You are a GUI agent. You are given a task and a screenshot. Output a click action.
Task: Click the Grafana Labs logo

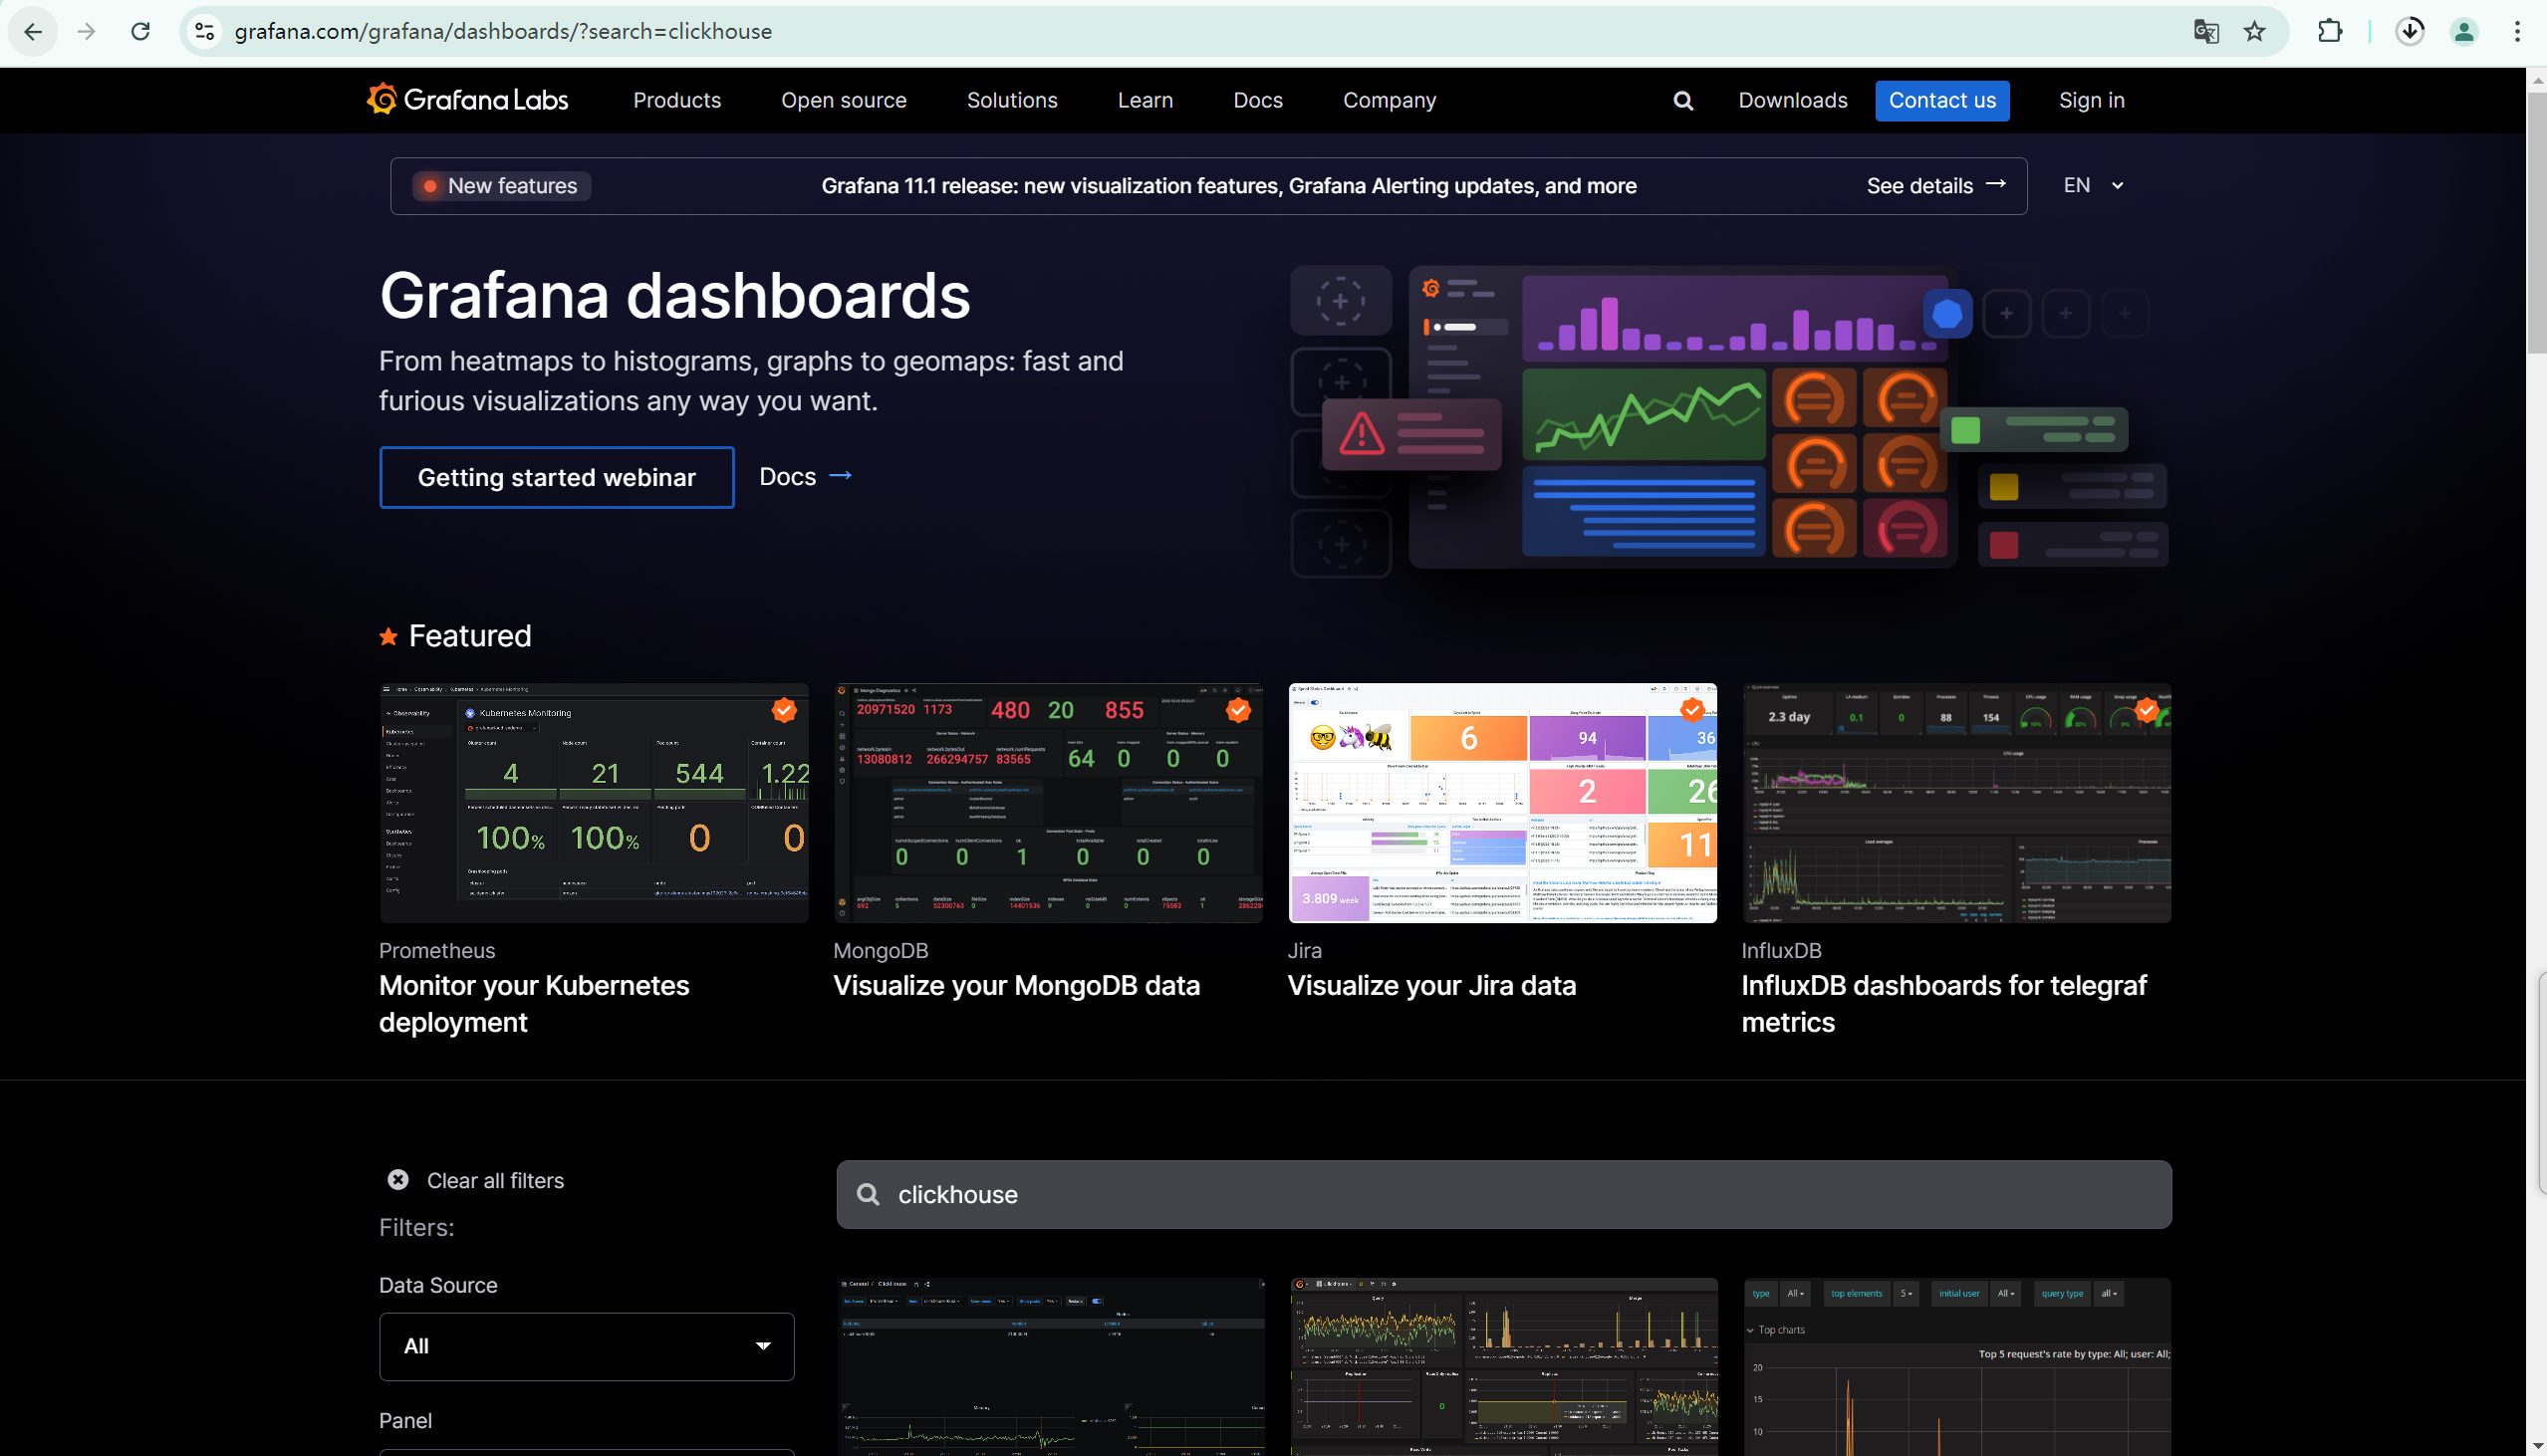467,100
